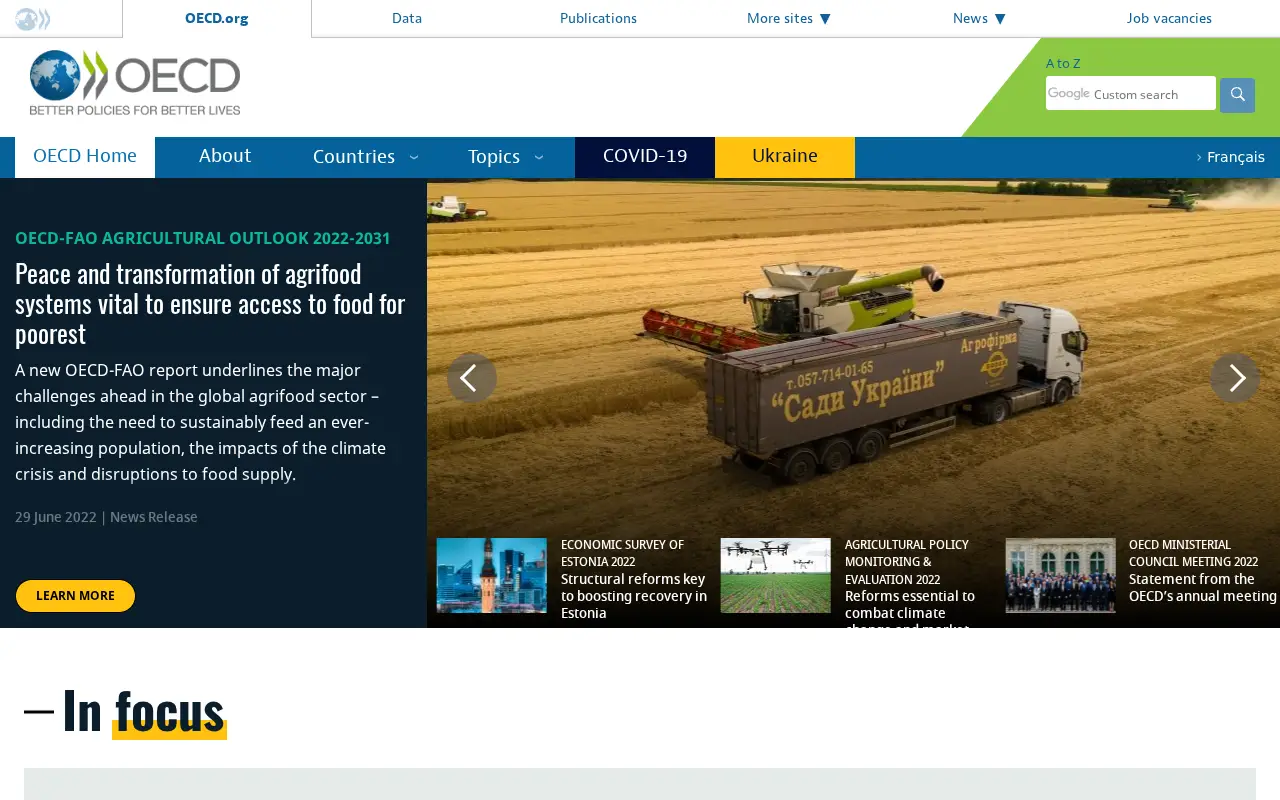This screenshot has height=800, width=1280.
Task: Open the OECD logo homepage link
Action: [135, 83]
